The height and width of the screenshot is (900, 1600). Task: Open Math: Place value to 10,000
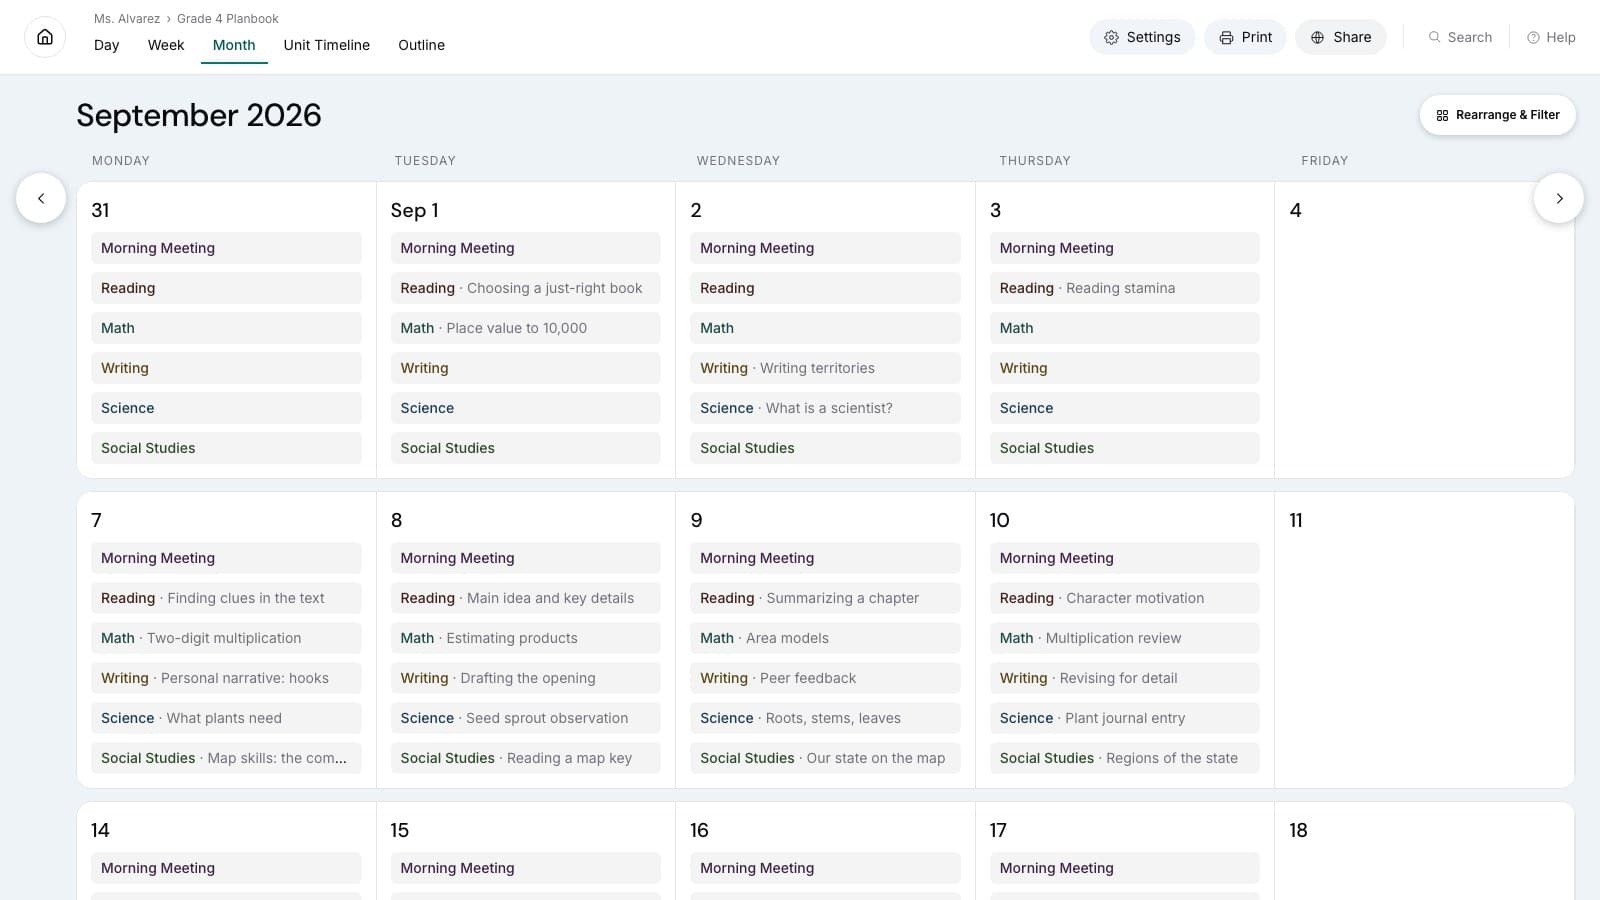click(526, 328)
